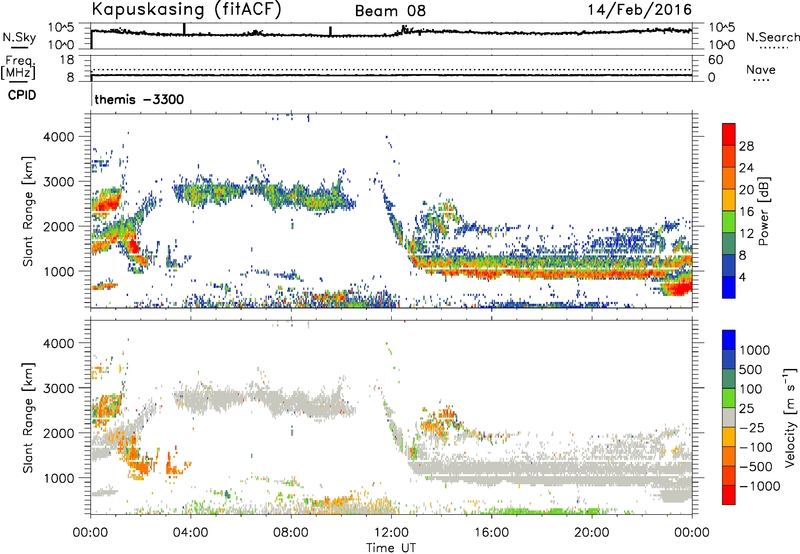This screenshot has width=800, height=554.
Task: Click the '20:00' time tick label
Action: [x=591, y=533]
